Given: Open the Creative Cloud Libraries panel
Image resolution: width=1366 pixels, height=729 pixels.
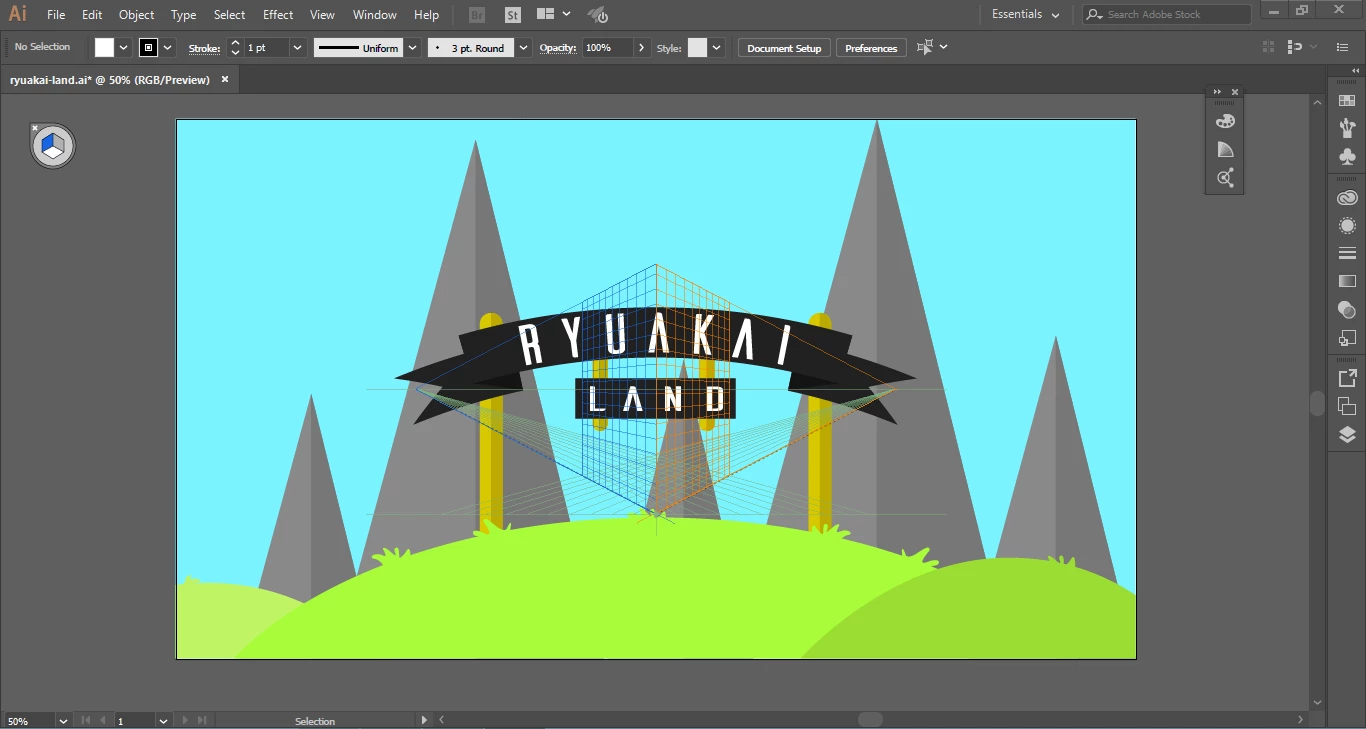Looking at the screenshot, I should [1347, 198].
